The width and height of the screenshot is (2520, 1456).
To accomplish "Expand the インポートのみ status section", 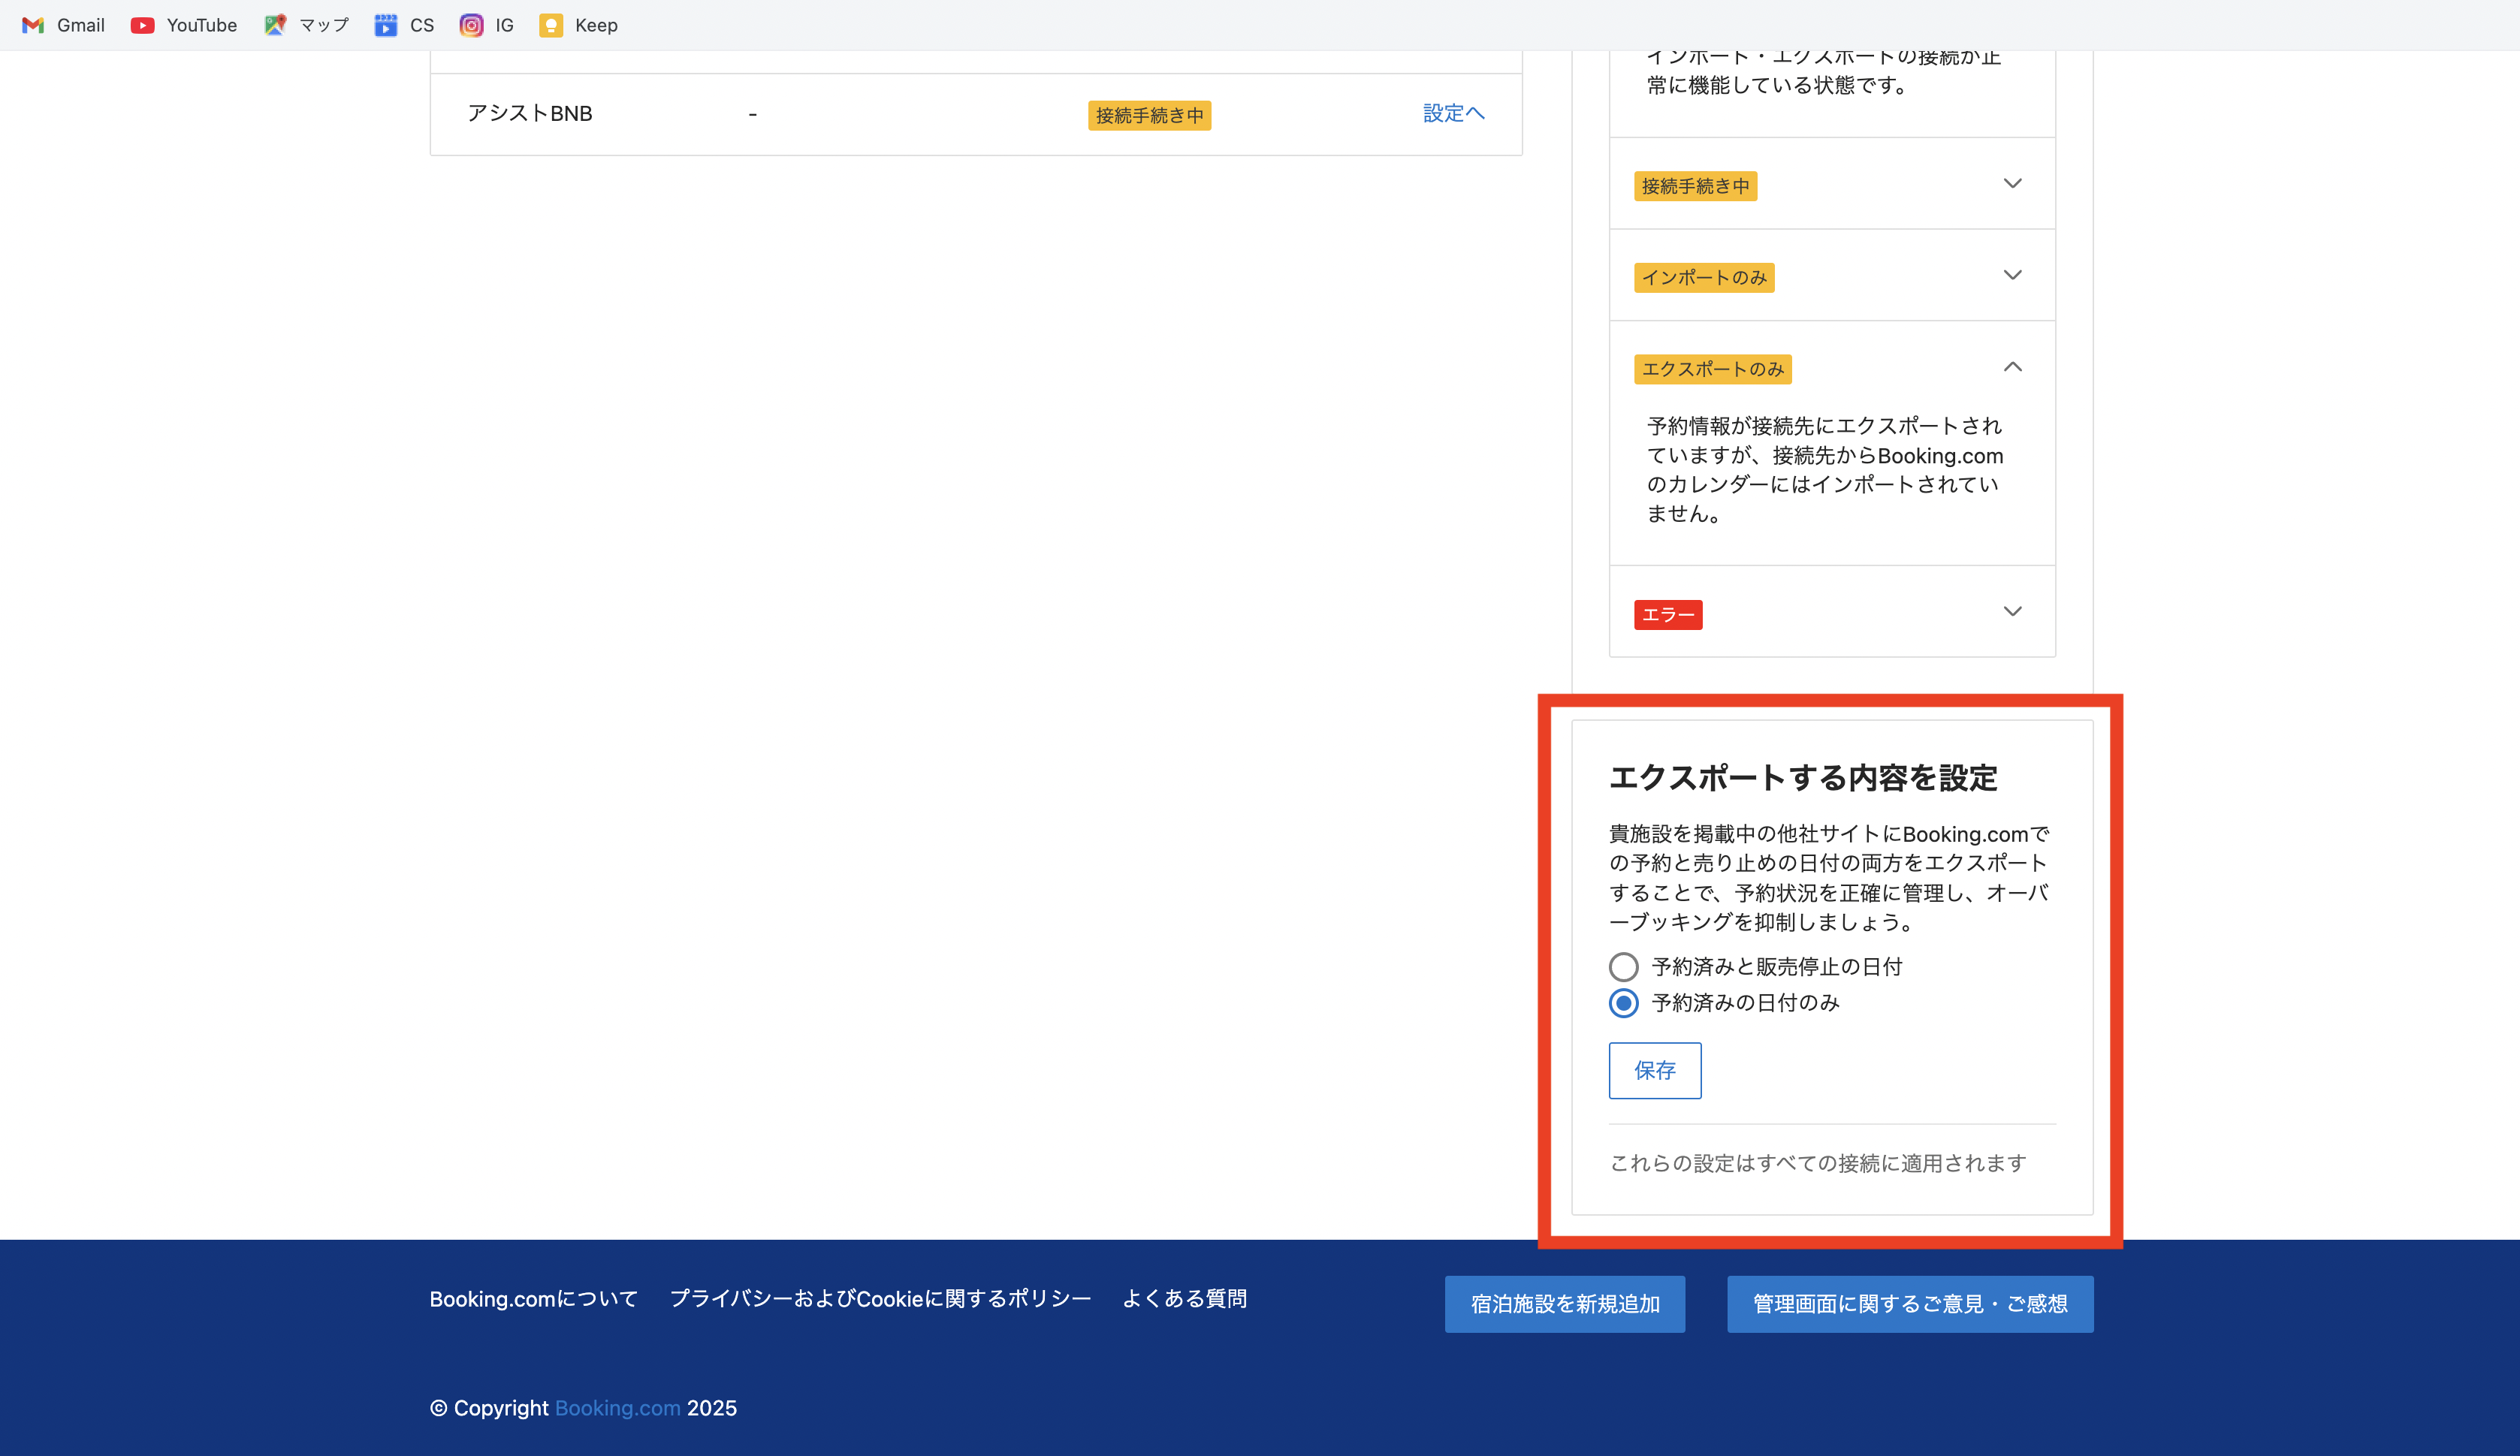I will click(2013, 275).
